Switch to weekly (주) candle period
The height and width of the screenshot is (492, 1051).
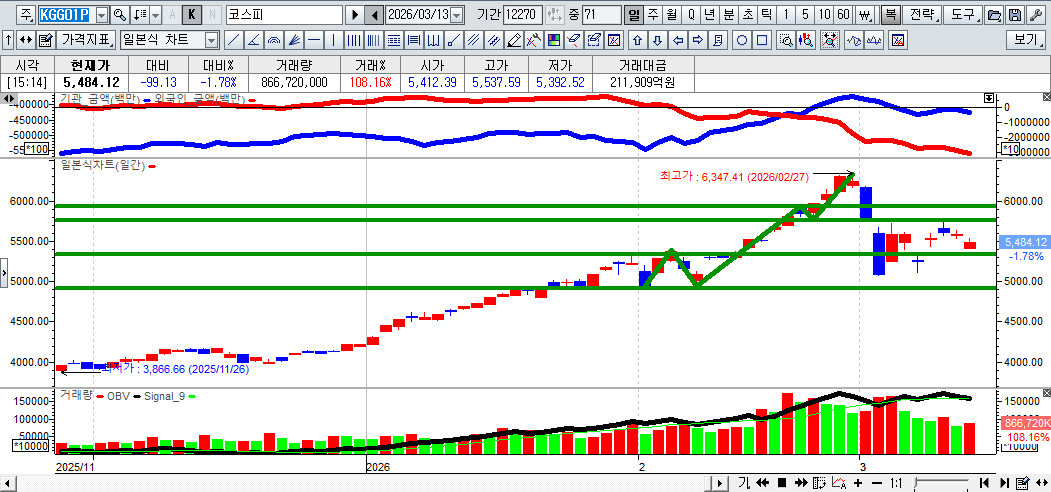coord(653,15)
